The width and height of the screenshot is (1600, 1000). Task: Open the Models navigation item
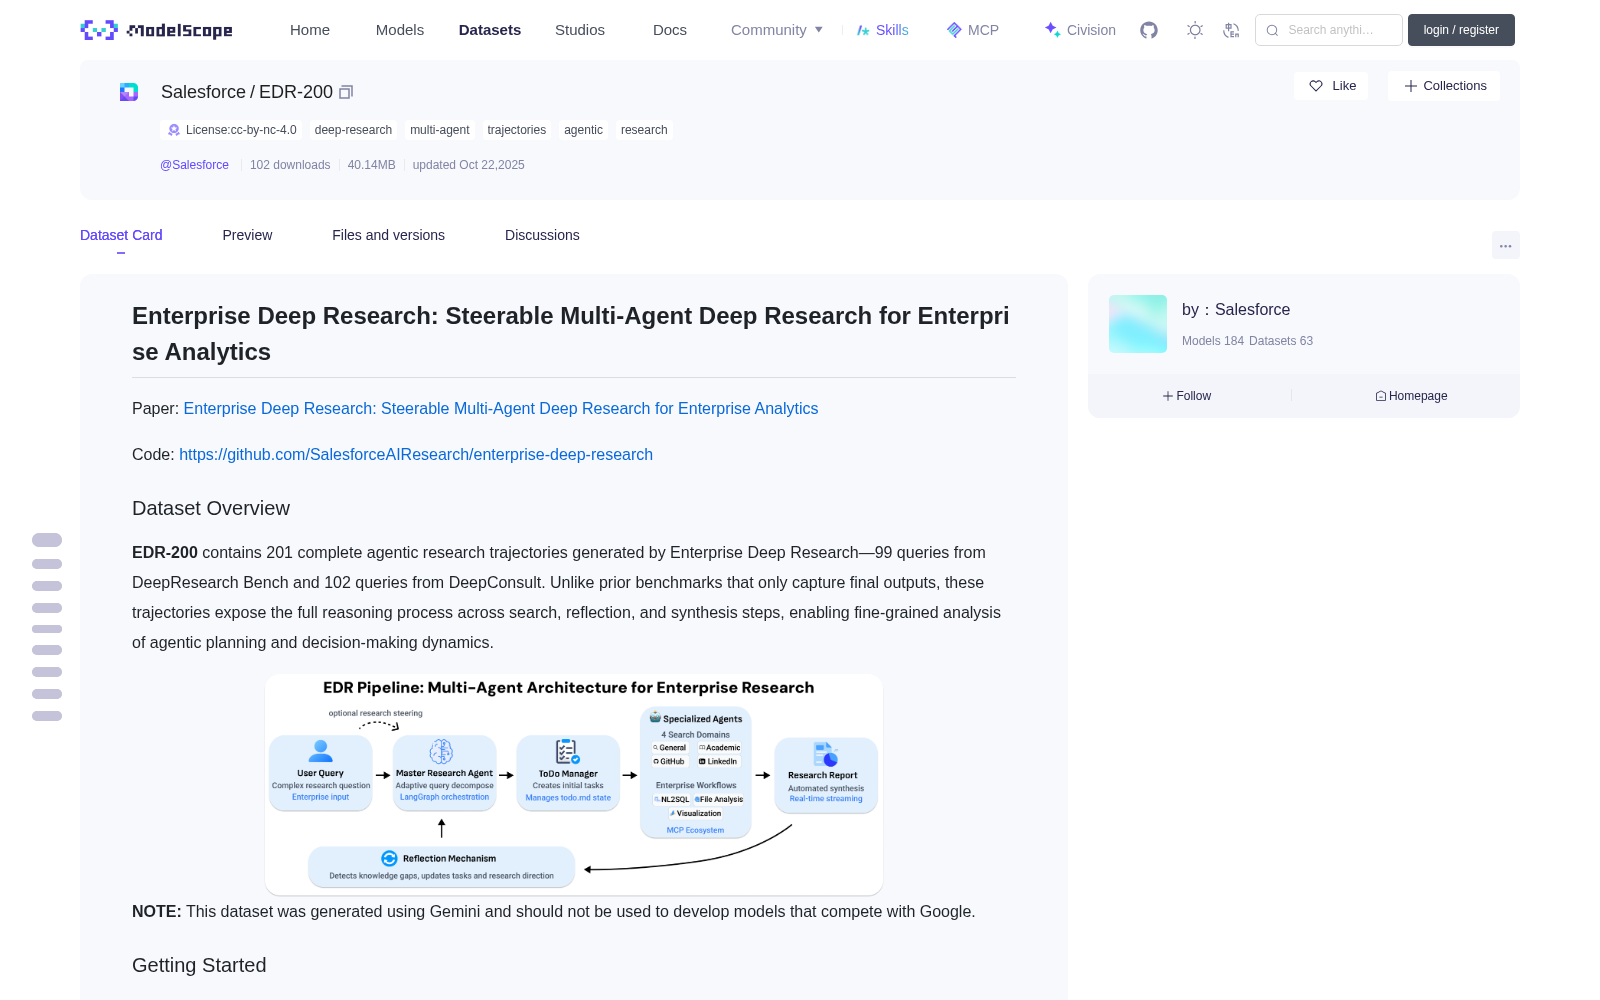tap(400, 30)
